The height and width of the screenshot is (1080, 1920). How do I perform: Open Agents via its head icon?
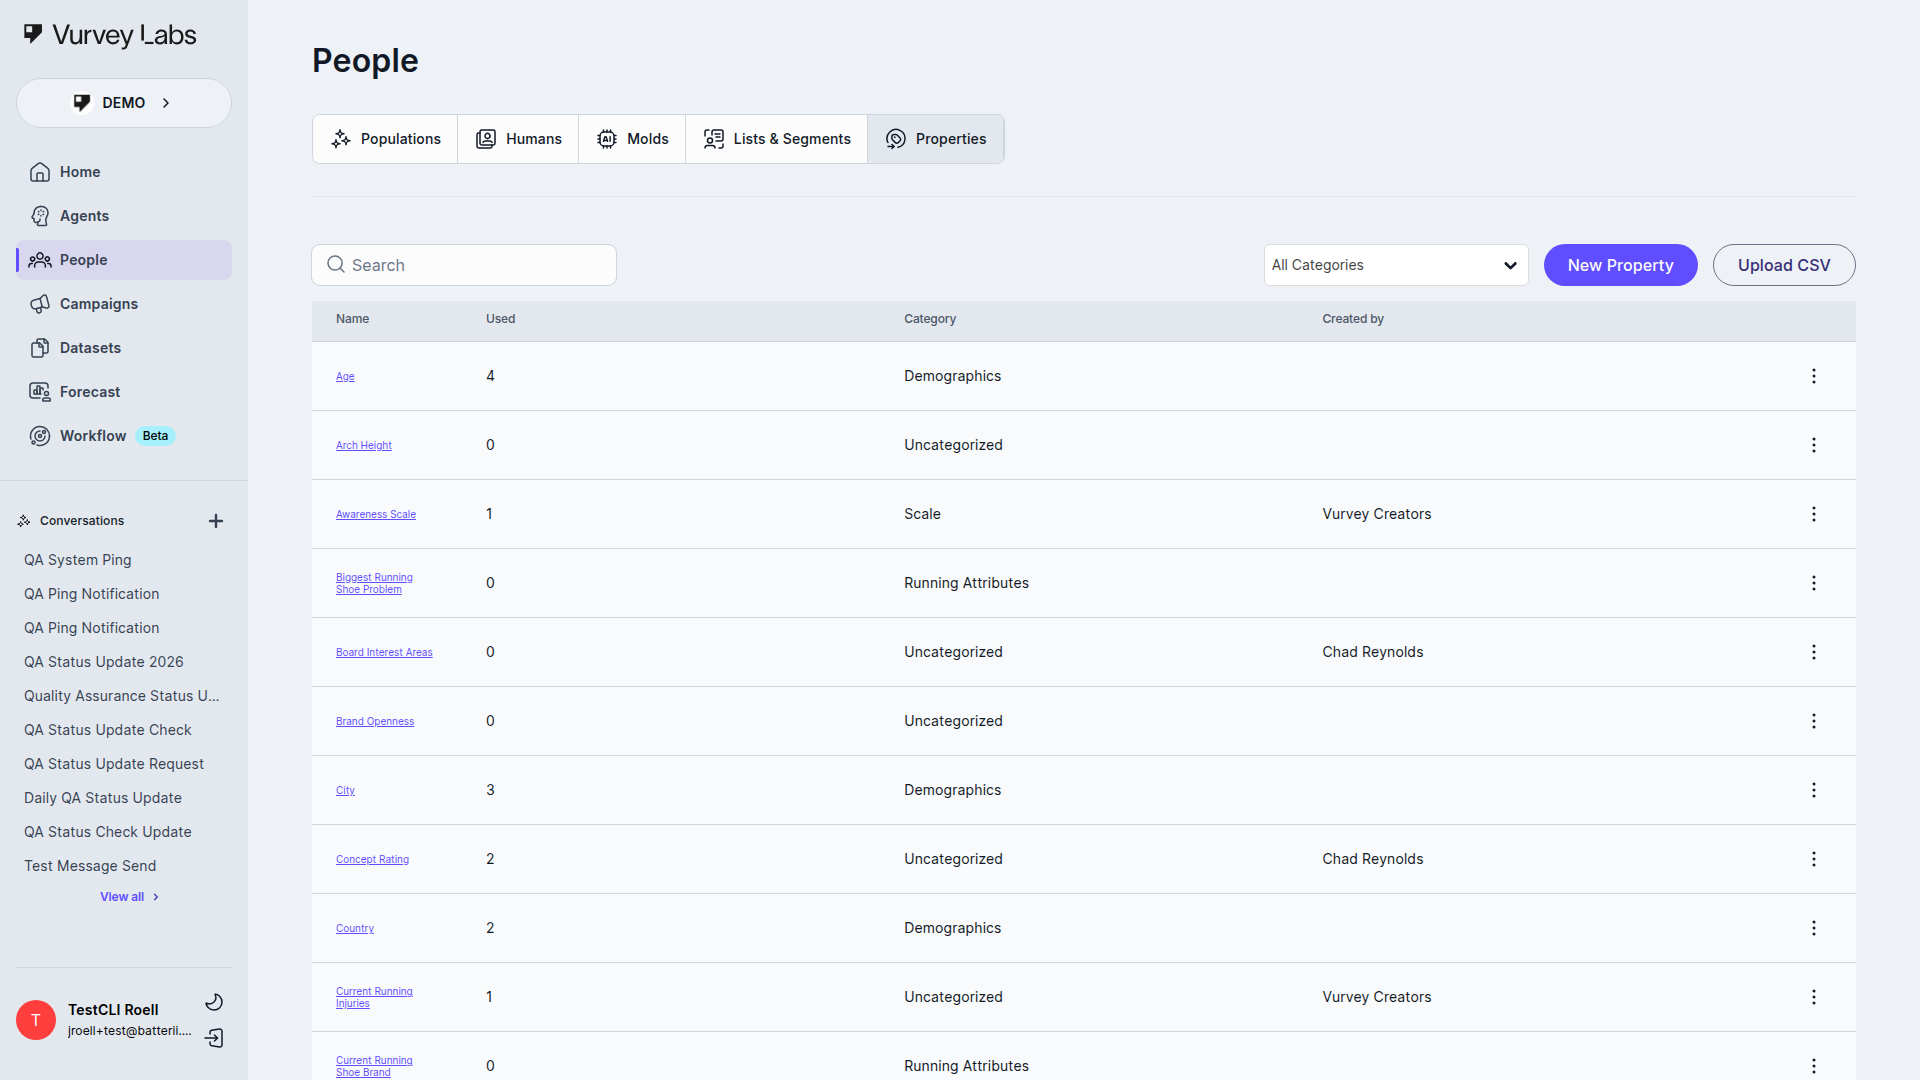click(40, 216)
